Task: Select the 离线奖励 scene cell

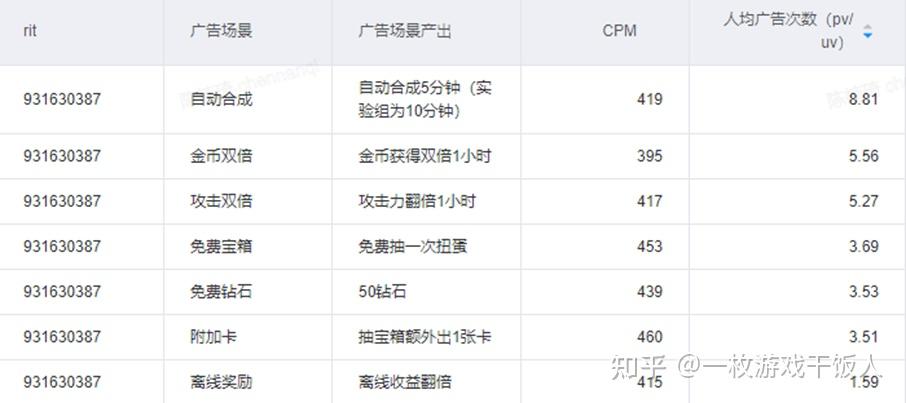Action: tap(221, 382)
